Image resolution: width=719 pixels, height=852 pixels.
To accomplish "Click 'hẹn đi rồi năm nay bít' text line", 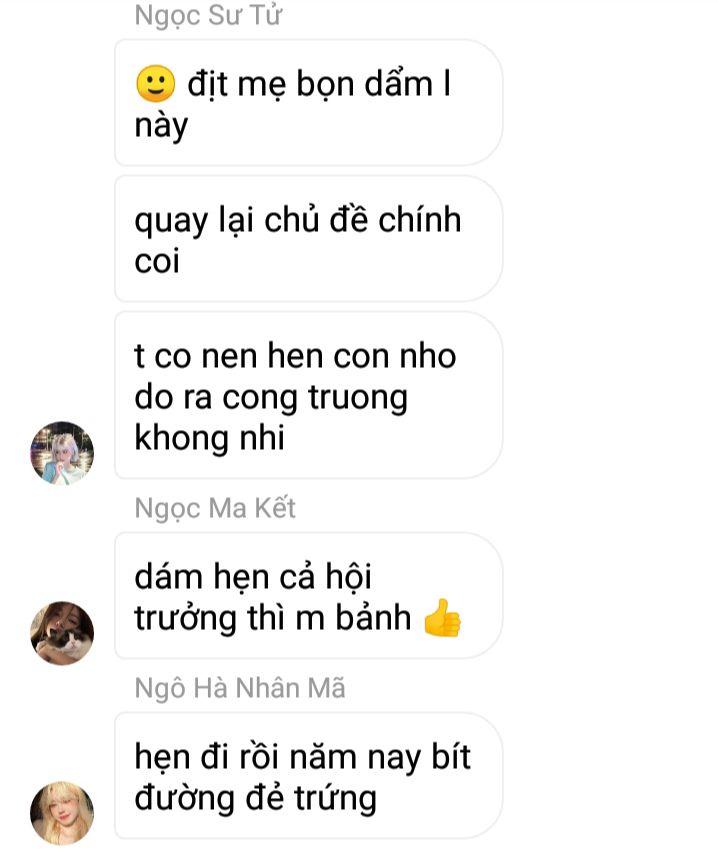I will (x=302, y=758).
